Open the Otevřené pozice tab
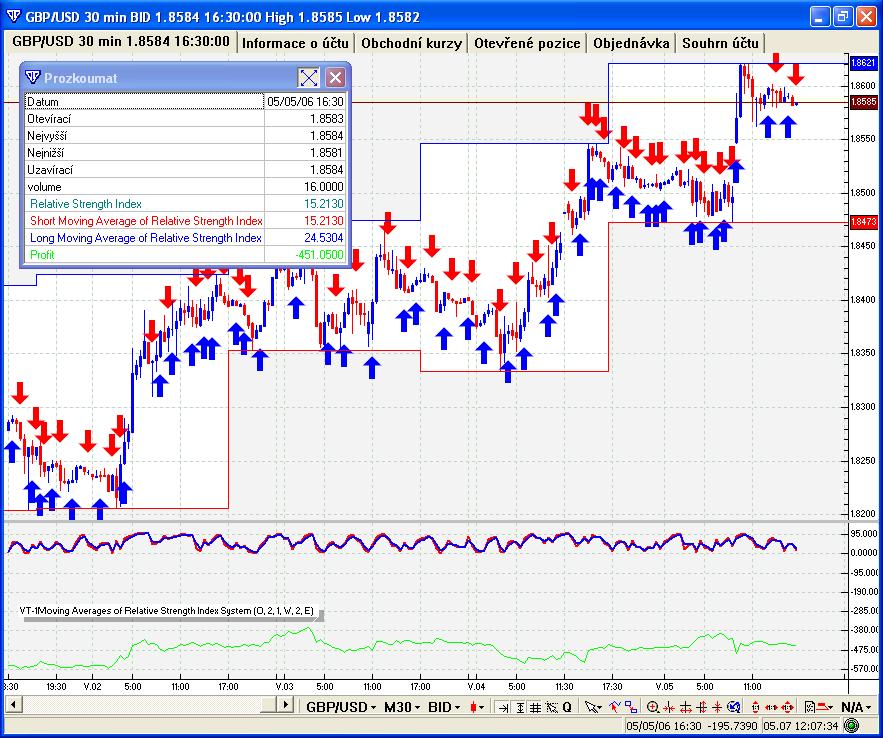883x738 pixels. coord(527,43)
